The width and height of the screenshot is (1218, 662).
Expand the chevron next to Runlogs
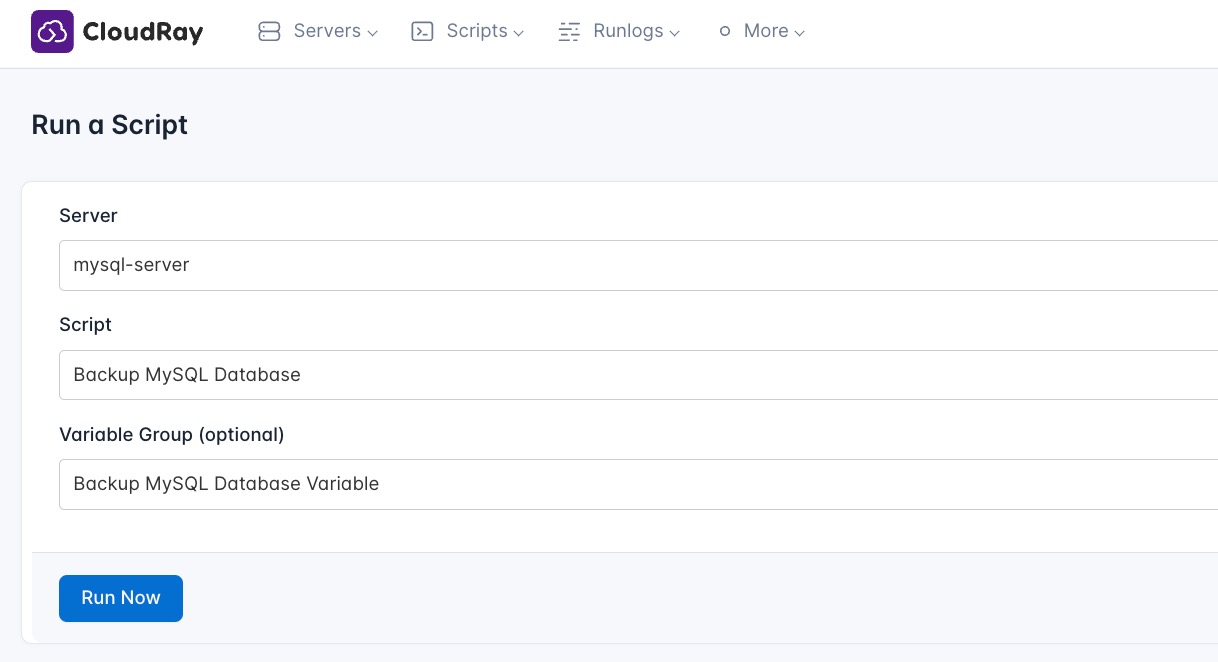tap(675, 33)
